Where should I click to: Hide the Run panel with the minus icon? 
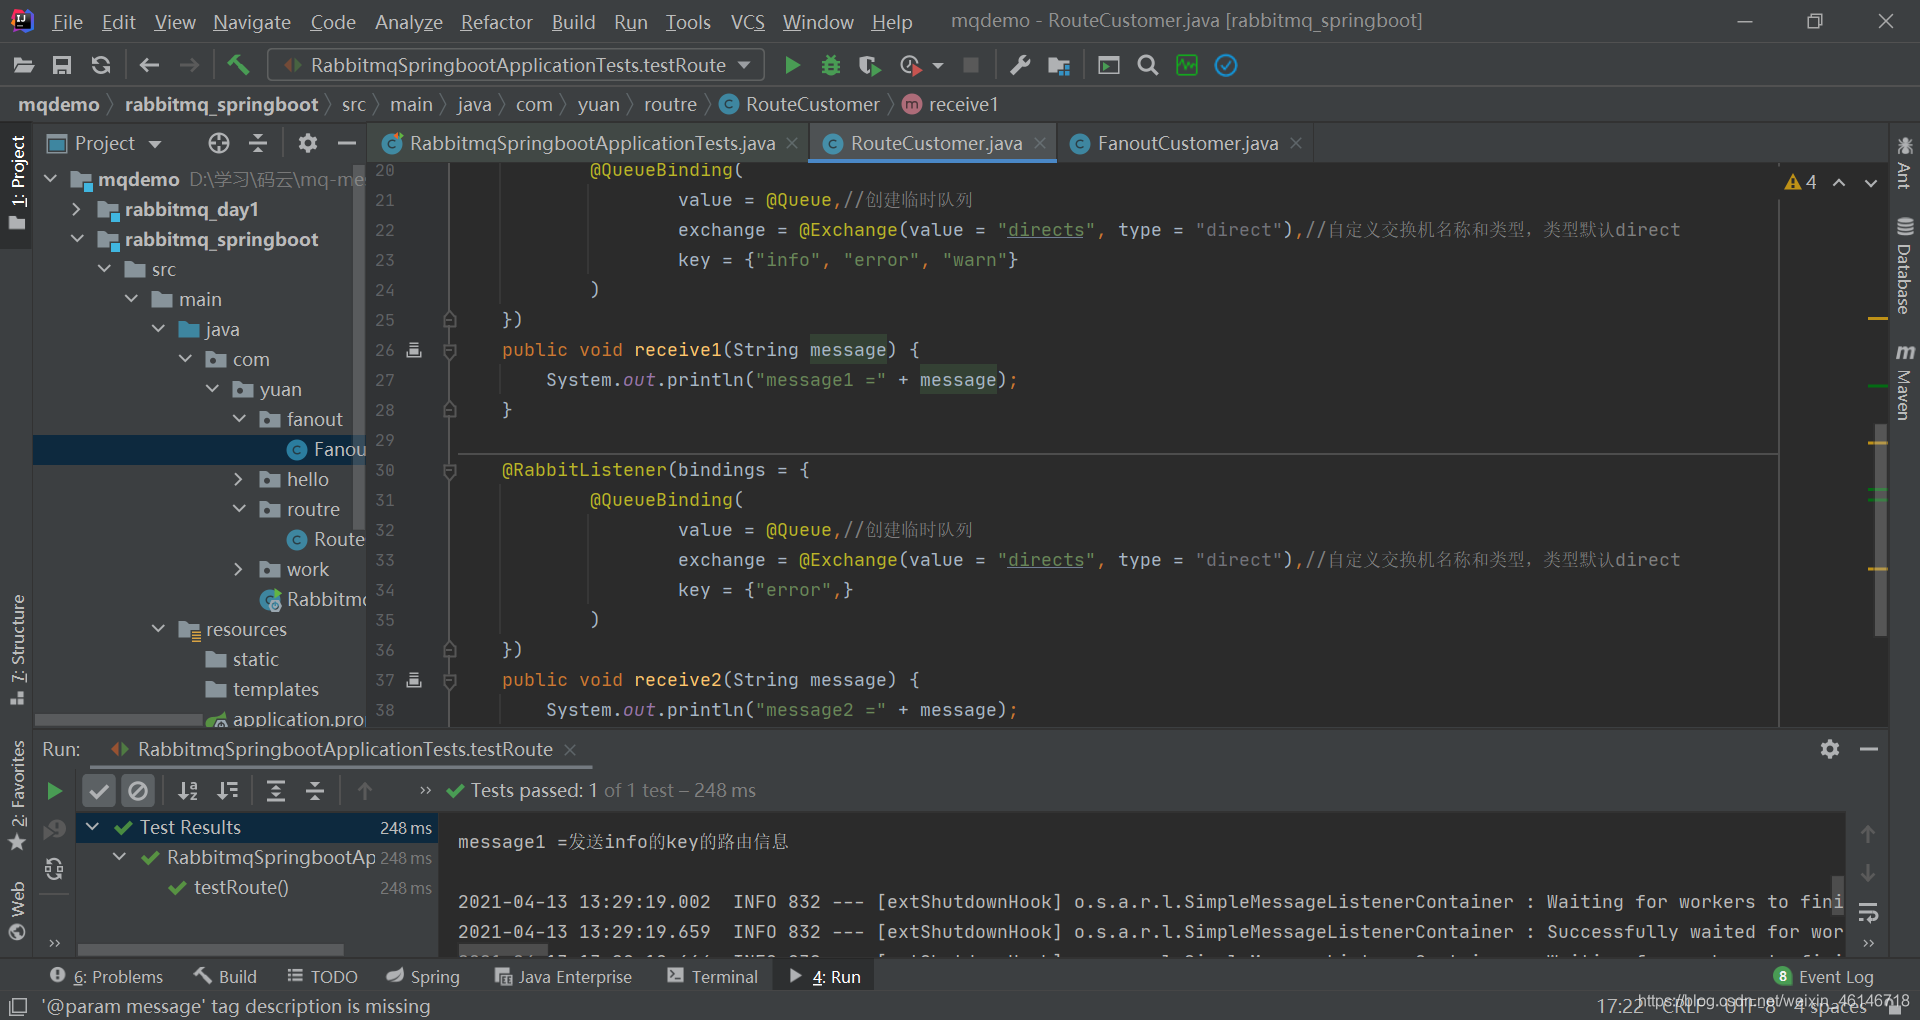1869,749
